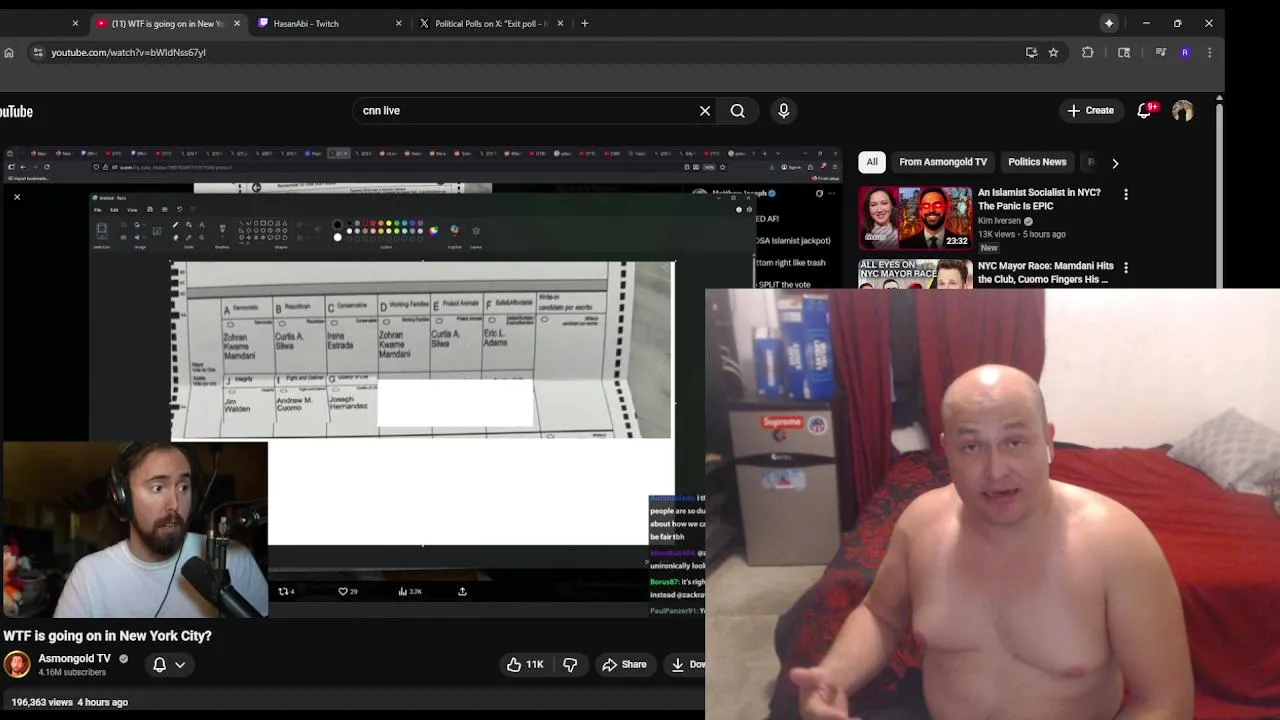Open 'An Islamist Socialist in NYC?' title link

click(x=1039, y=199)
